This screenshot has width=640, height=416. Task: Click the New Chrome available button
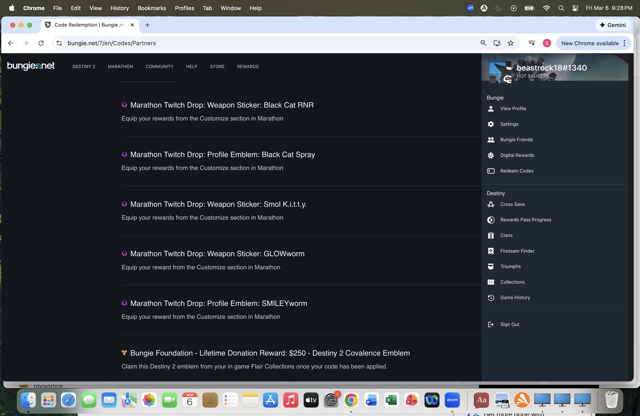click(x=589, y=43)
